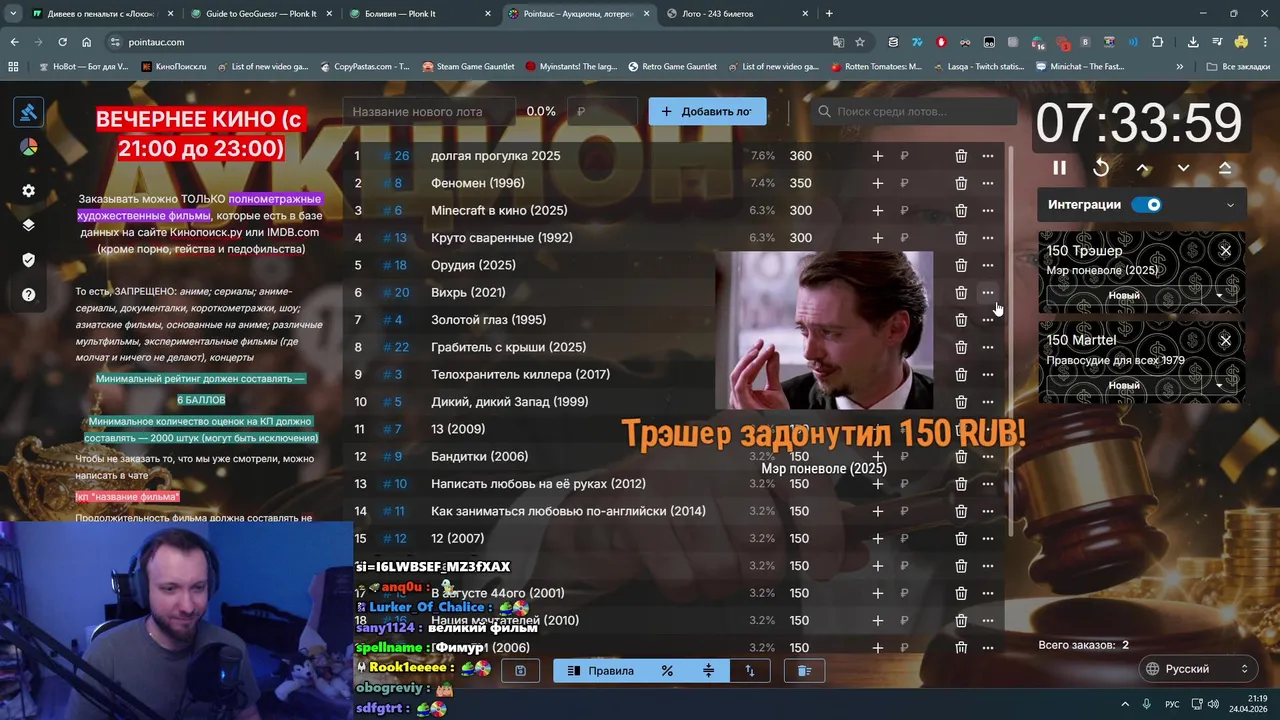Open 'КиноПоиск.ru' bookmark
The width and height of the screenshot is (1280, 720).
[x=173, y=67]
